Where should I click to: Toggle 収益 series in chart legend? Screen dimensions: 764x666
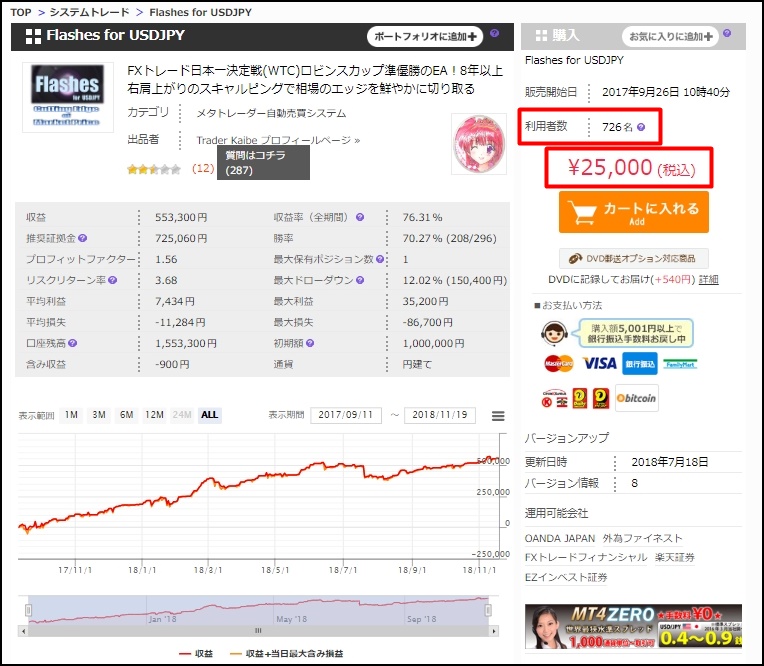coord(197,653)
